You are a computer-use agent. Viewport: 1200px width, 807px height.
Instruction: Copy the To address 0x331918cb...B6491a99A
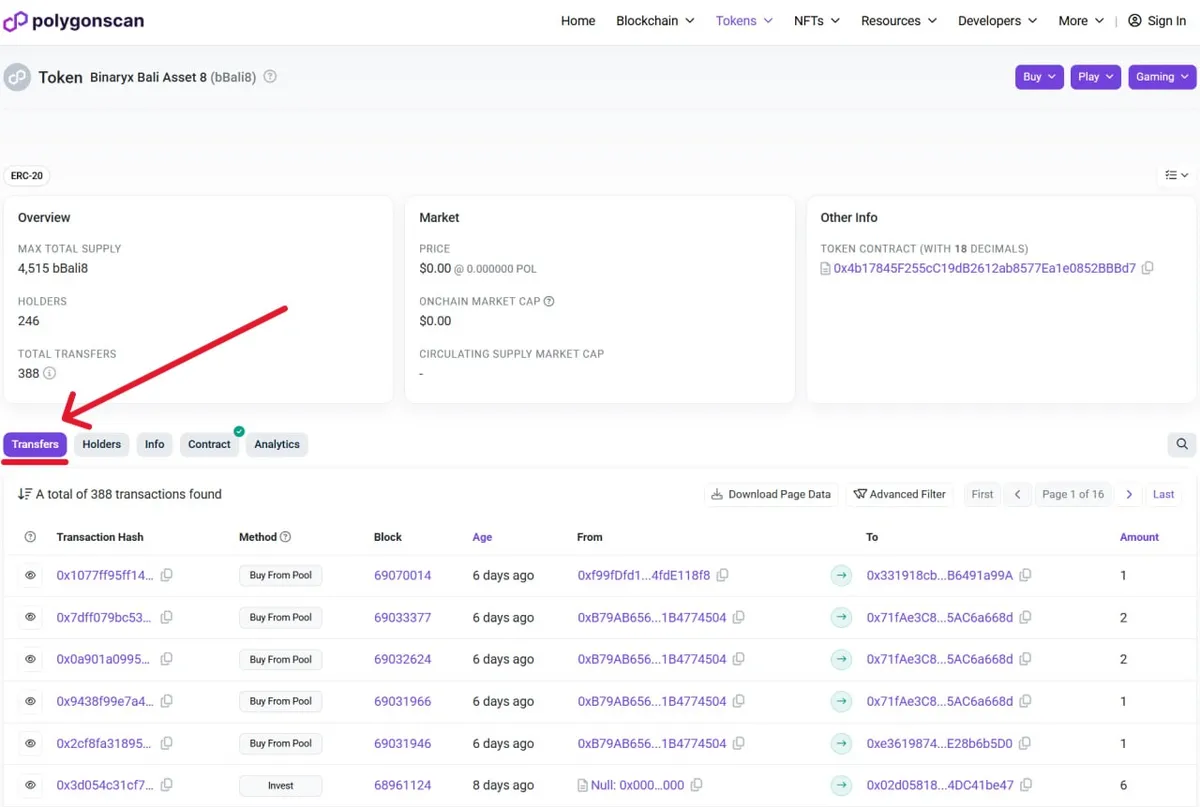(x=1025, y=576)
